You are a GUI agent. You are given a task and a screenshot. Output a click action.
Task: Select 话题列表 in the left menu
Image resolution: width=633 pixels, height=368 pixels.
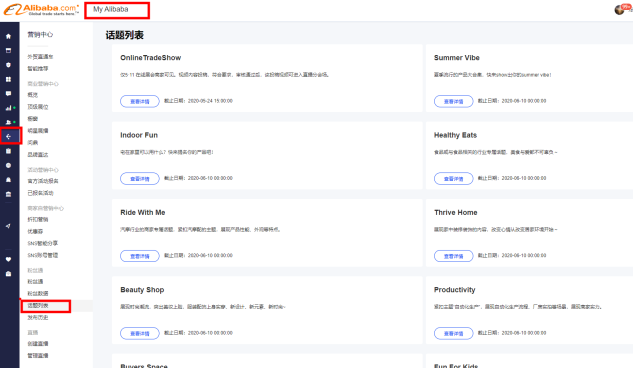(x=38, y=306)
